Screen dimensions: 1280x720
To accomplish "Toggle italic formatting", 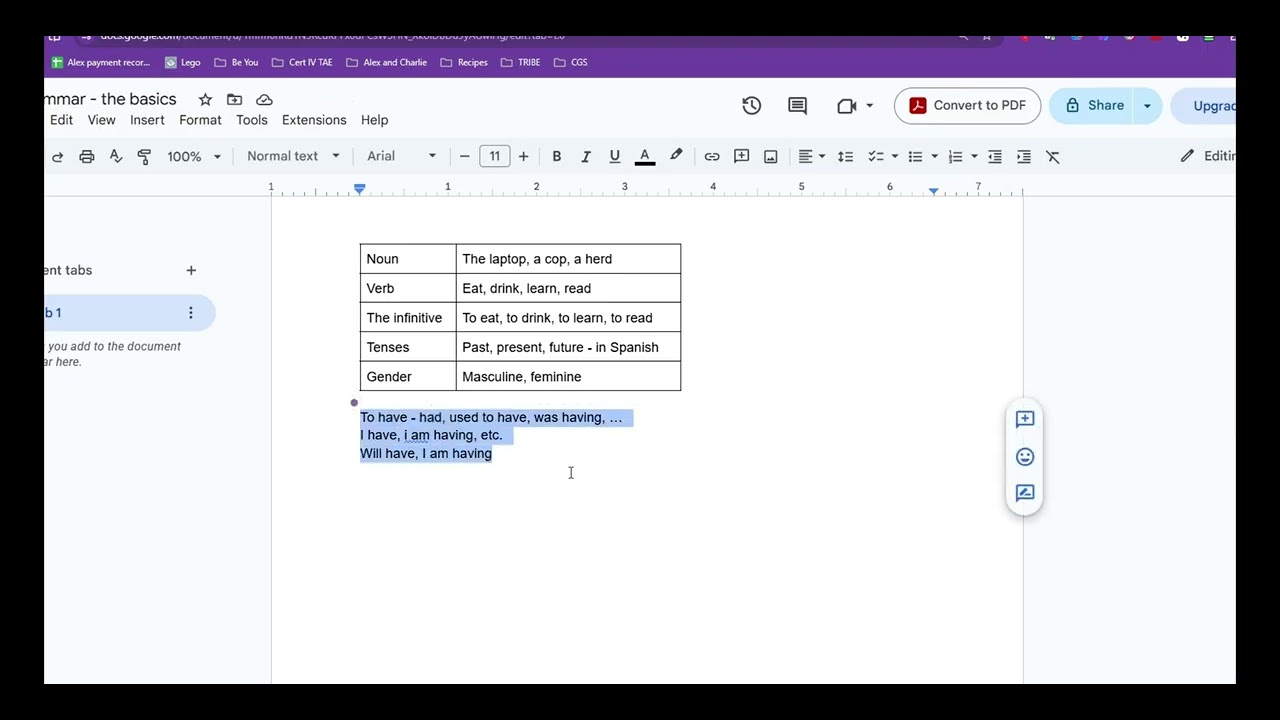I will (x=586, y=157).
